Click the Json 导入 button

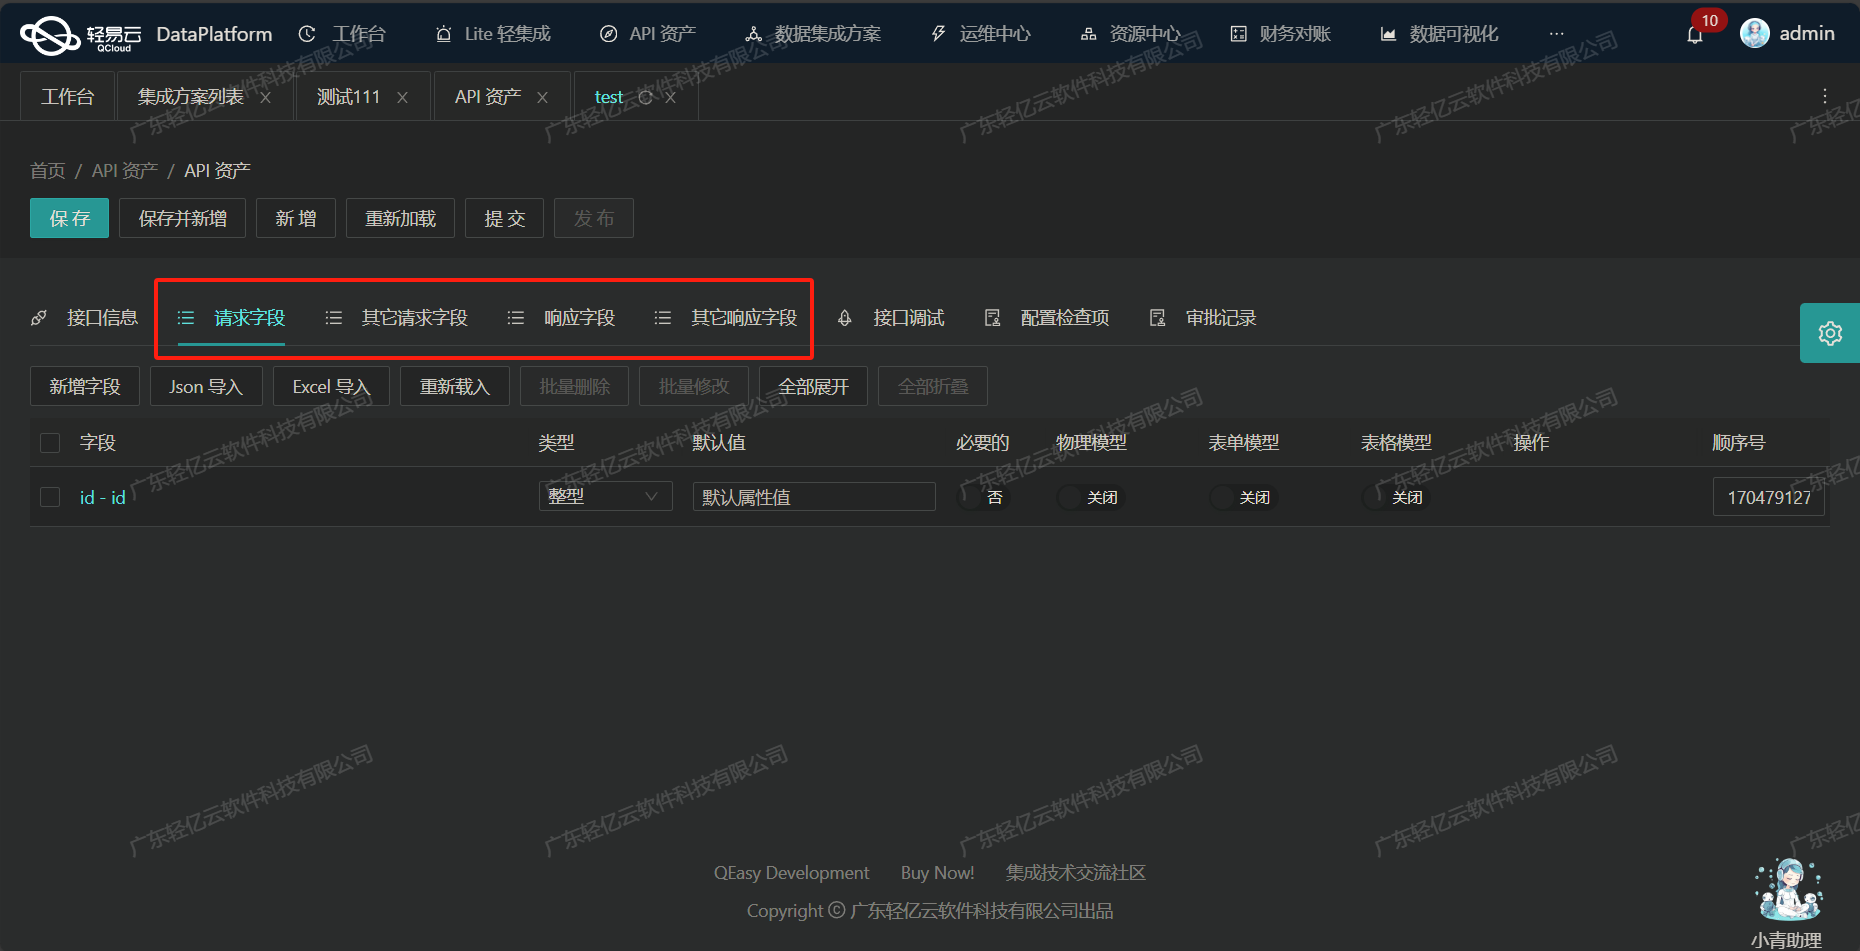coord(206,386)
